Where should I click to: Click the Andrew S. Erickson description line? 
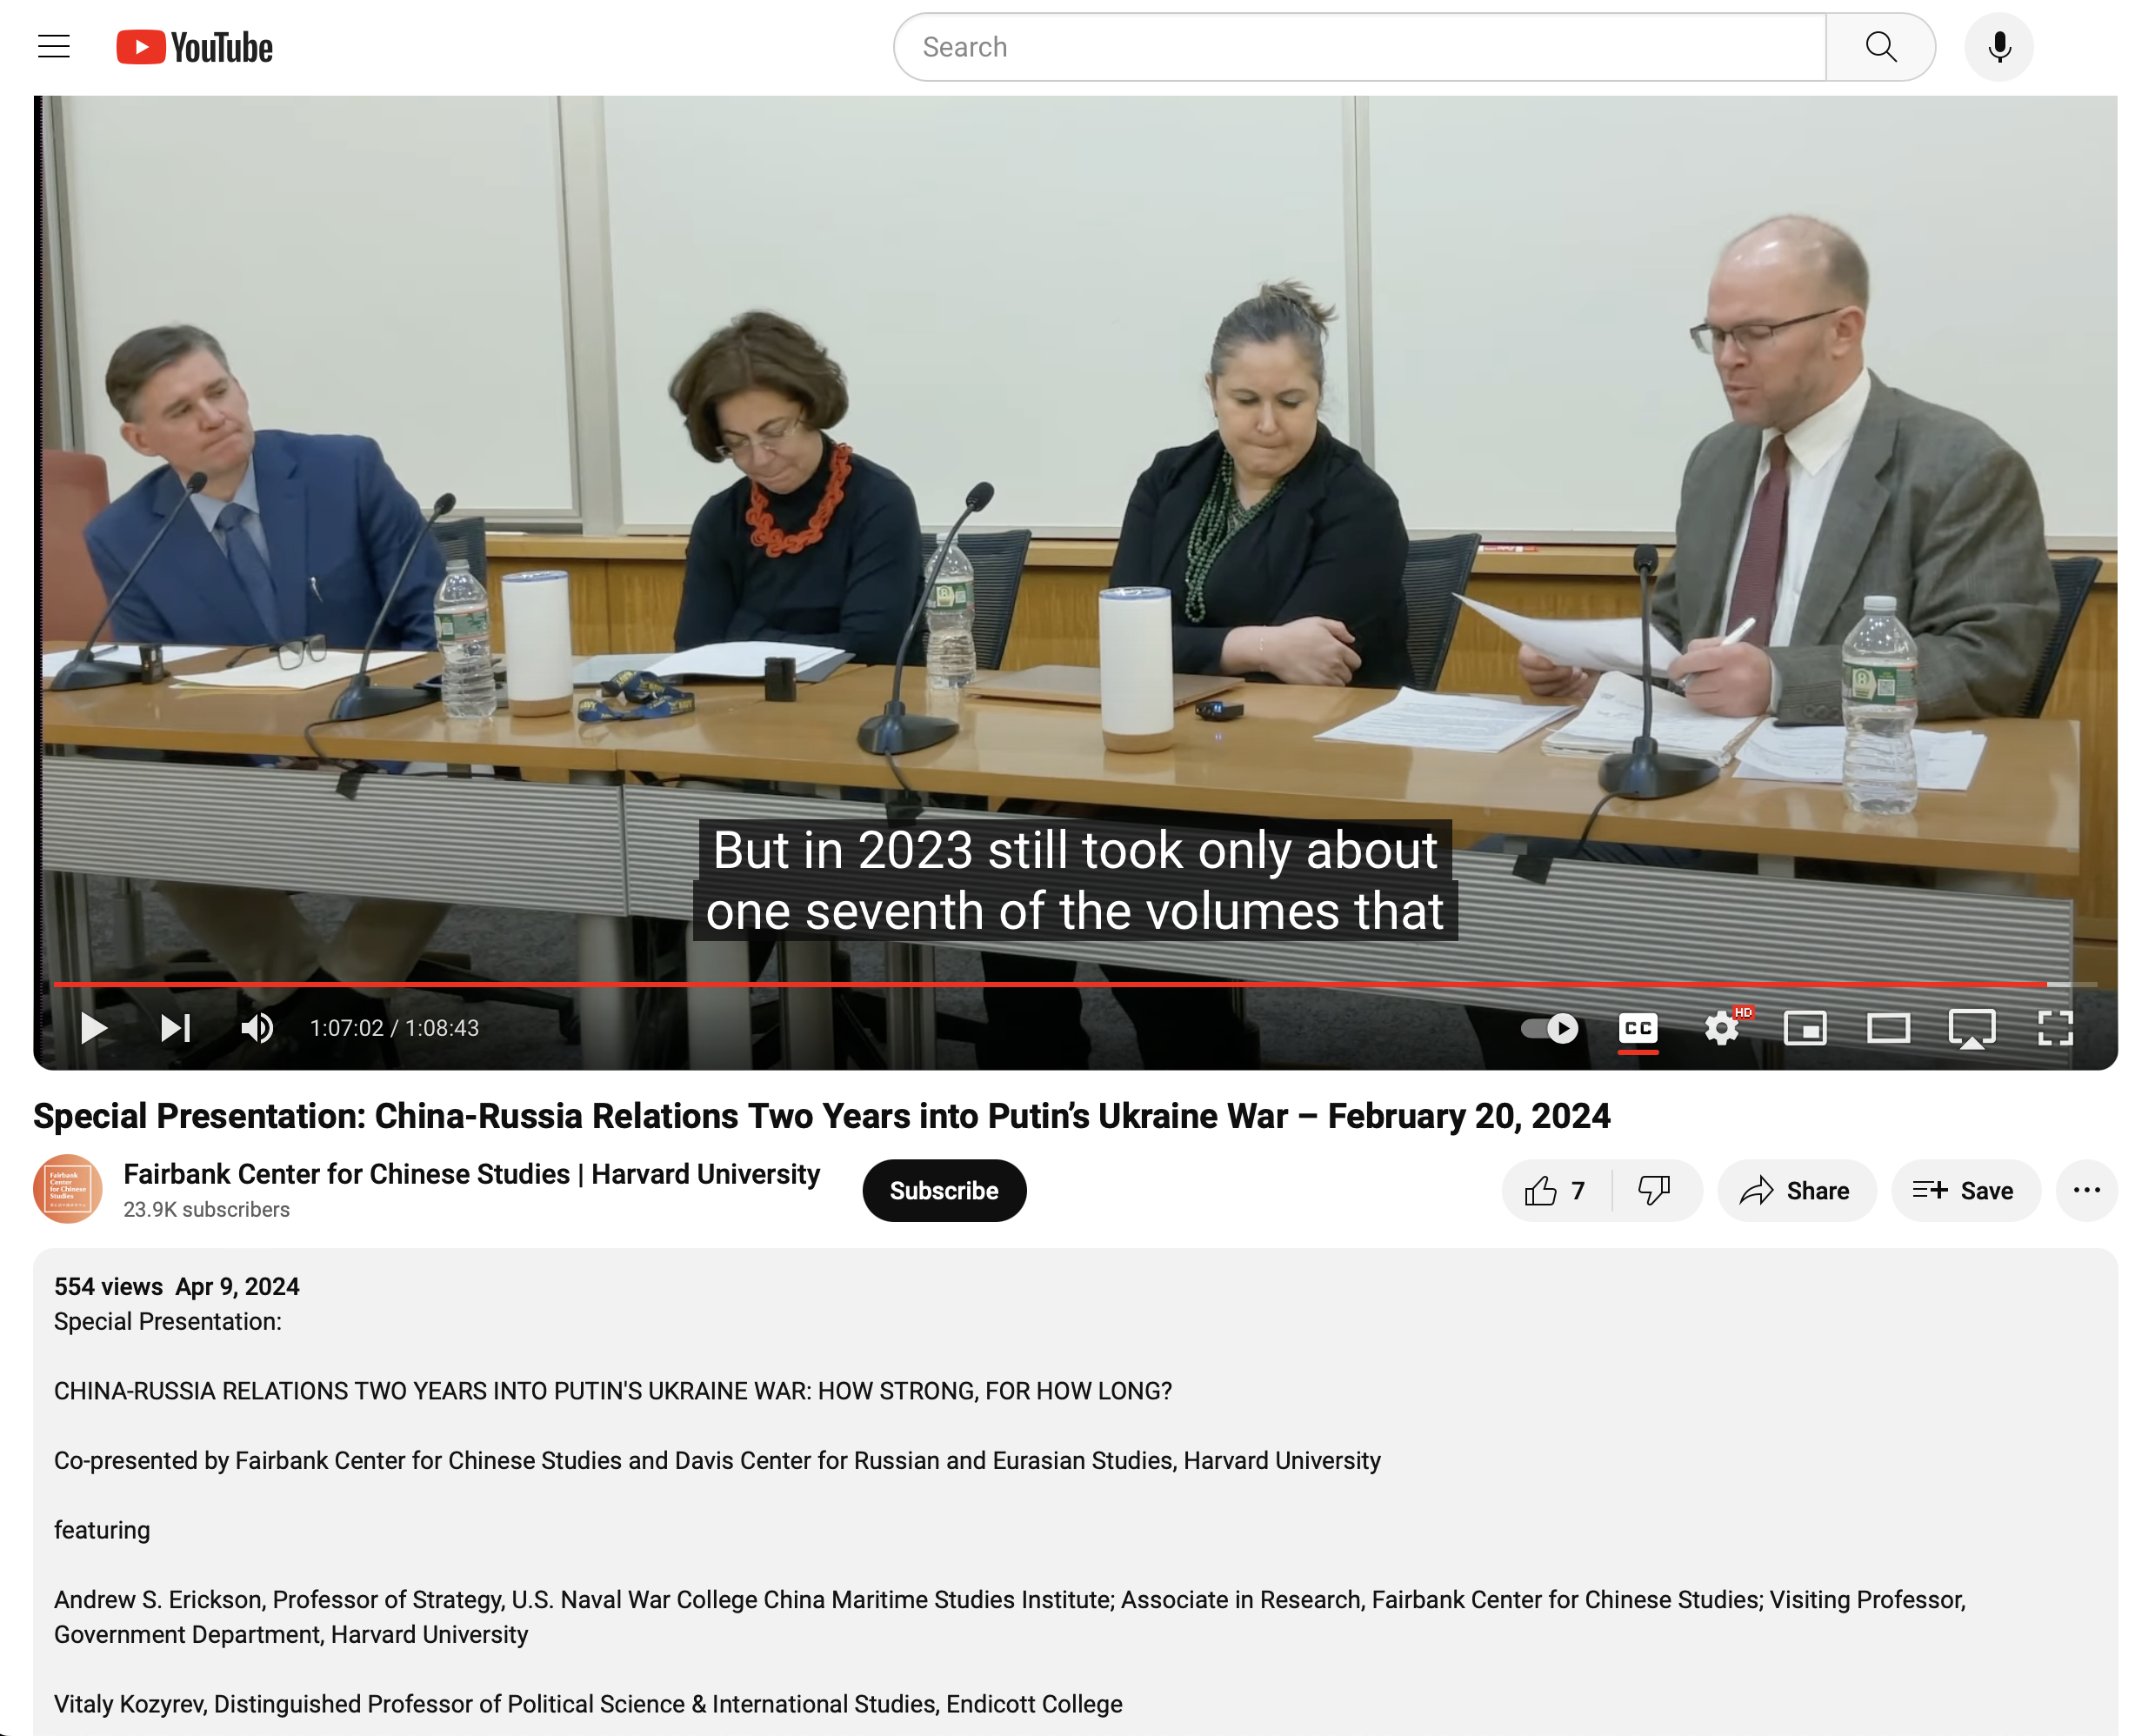[x=1010, y=1617]
